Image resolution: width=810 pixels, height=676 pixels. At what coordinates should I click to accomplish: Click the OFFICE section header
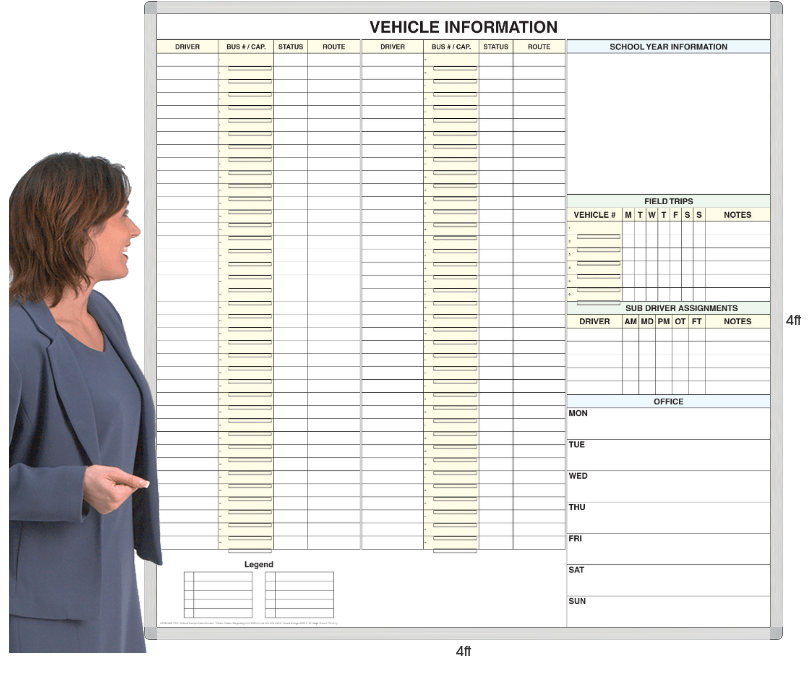tap(668, 401)
